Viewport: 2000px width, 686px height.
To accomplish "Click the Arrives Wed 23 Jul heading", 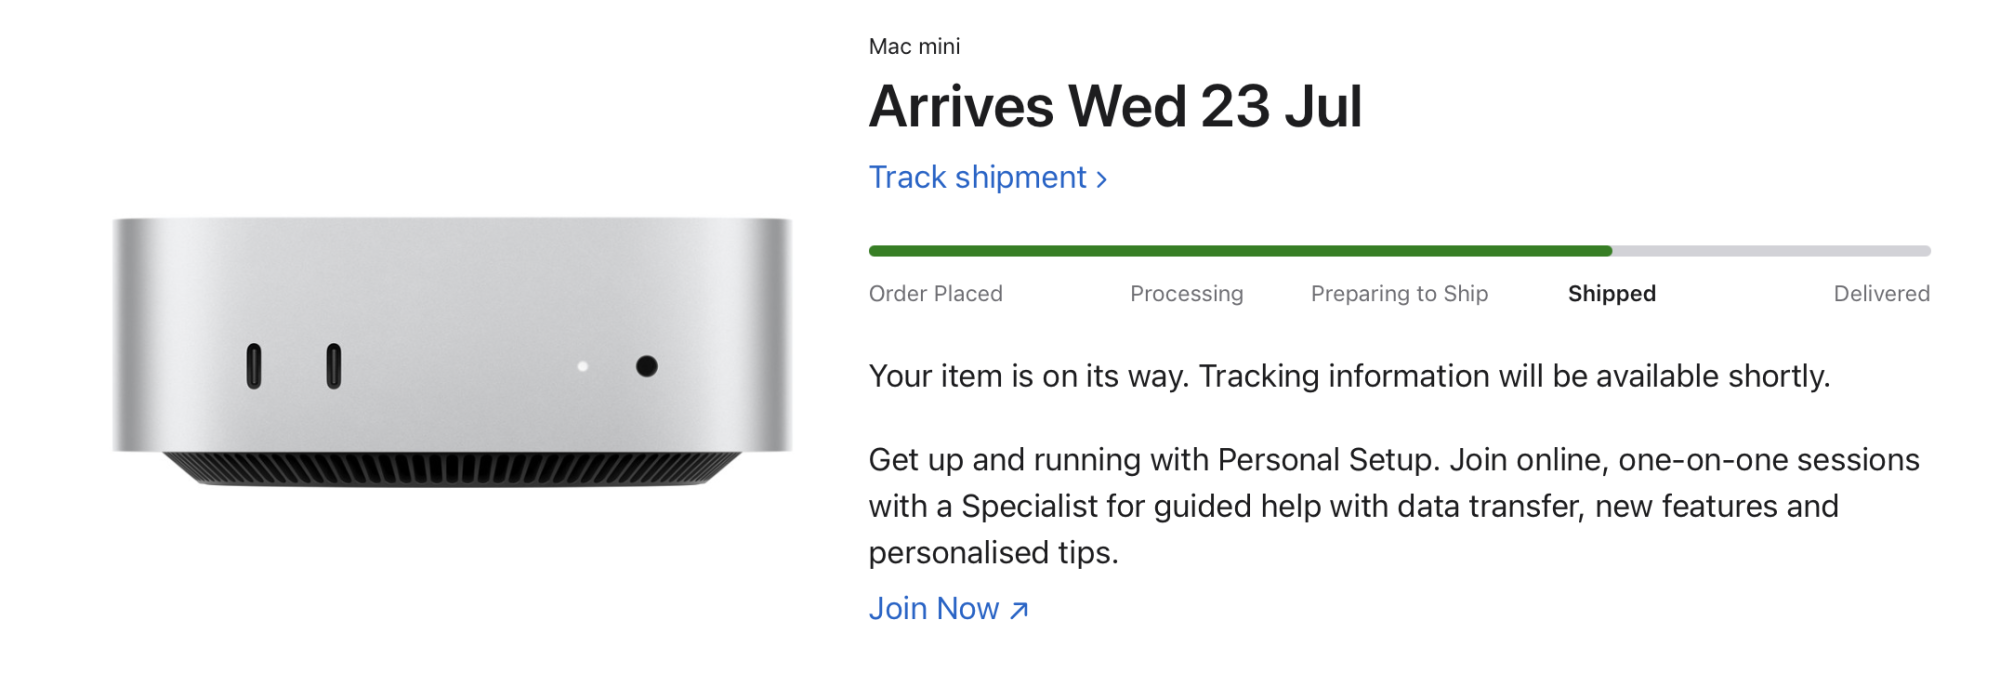I will tap(1115, 105).
